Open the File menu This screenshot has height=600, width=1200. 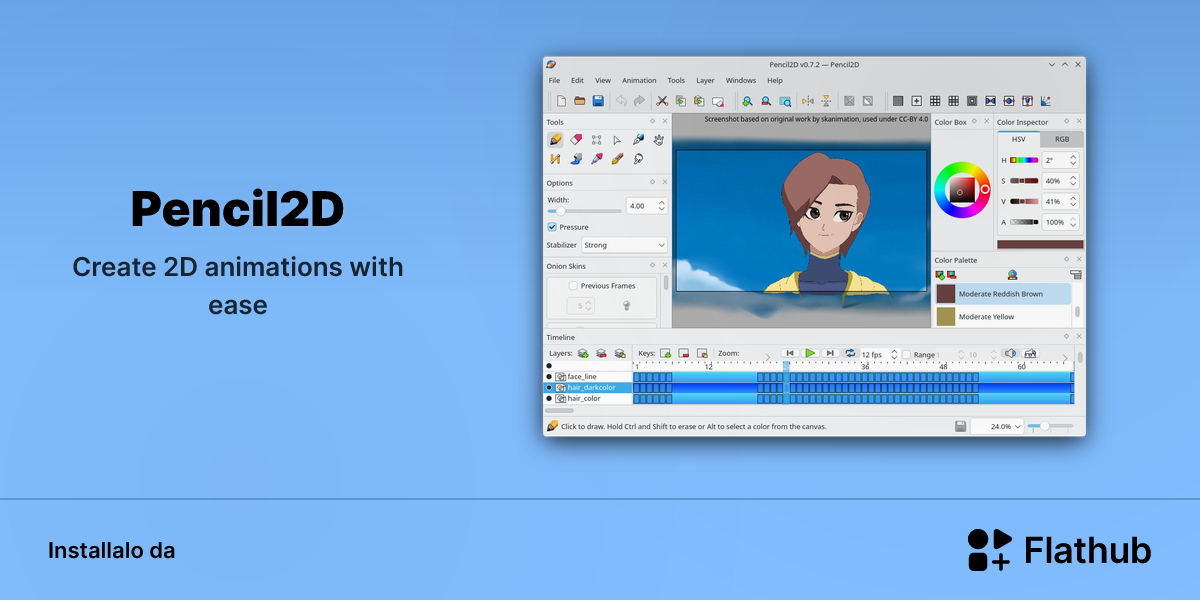(554, 80)
